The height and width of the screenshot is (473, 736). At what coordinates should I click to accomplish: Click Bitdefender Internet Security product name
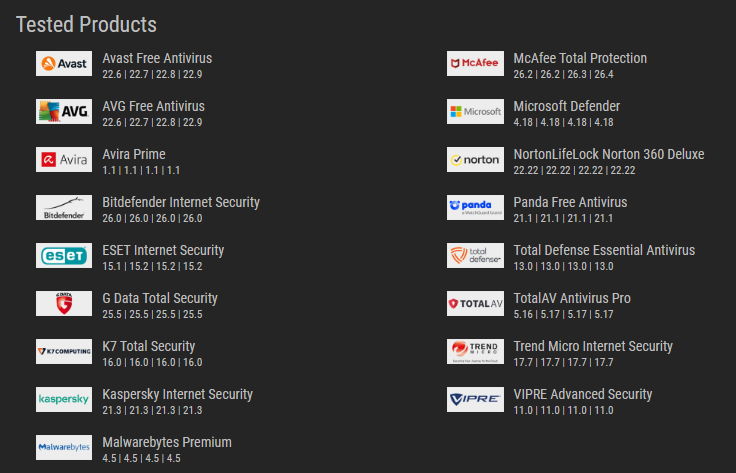click(x=181, y=202)
